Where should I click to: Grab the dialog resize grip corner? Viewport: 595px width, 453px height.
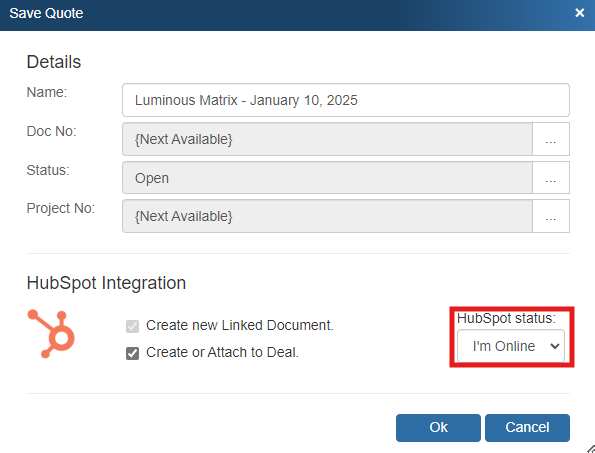pos(590,449)
